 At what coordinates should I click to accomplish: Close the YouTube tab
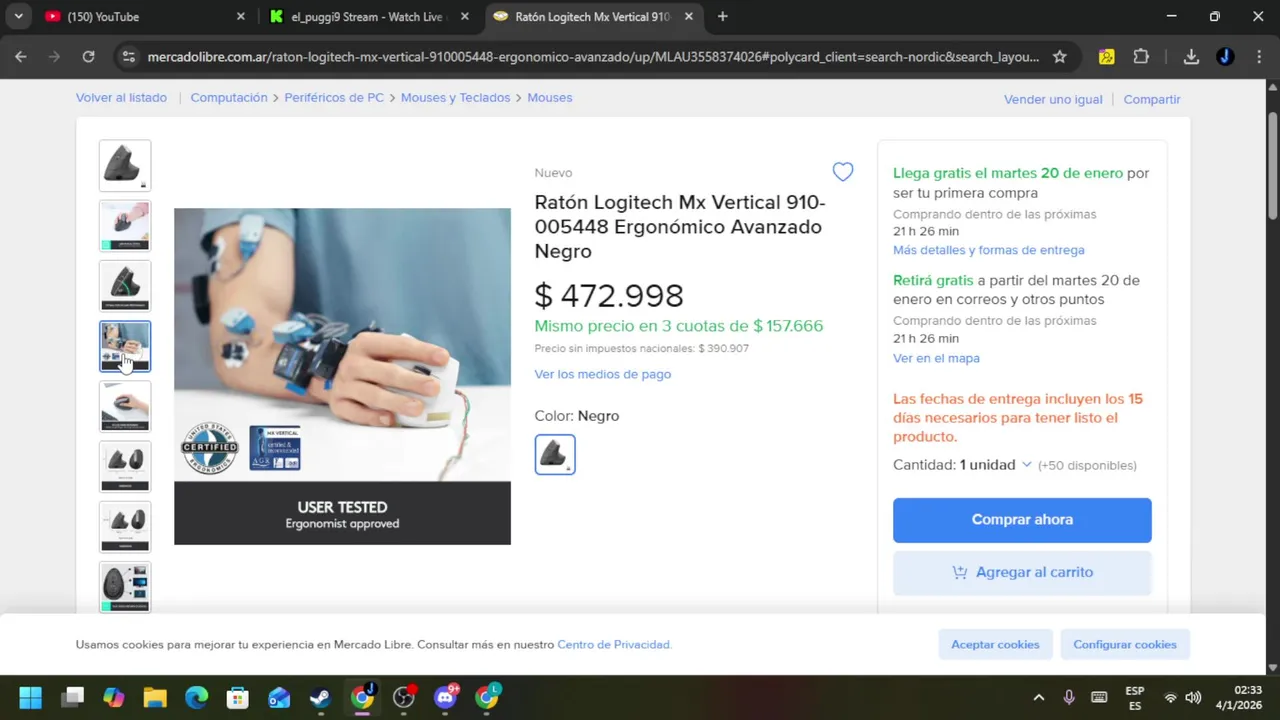240,17
